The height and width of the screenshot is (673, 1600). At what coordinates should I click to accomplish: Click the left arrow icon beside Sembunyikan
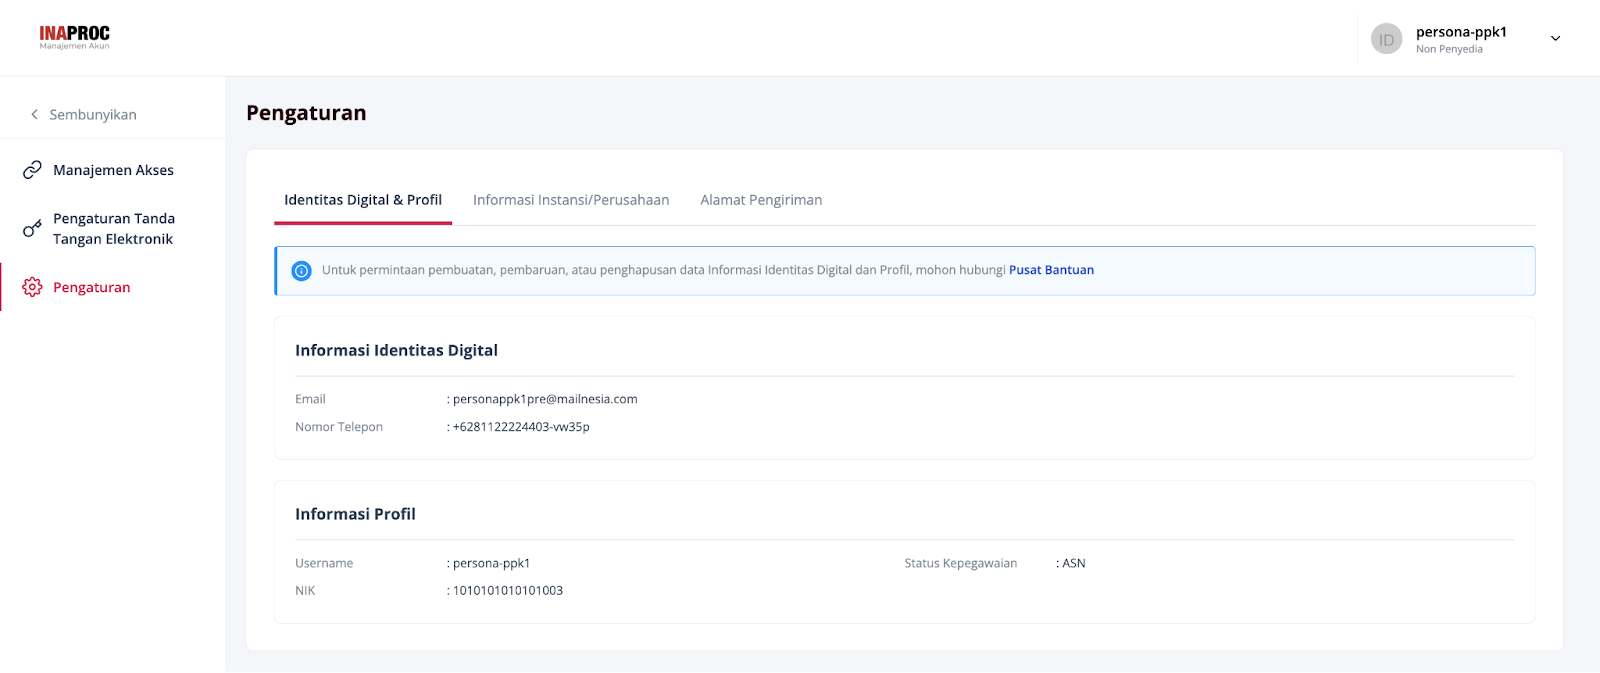point(34,115)
